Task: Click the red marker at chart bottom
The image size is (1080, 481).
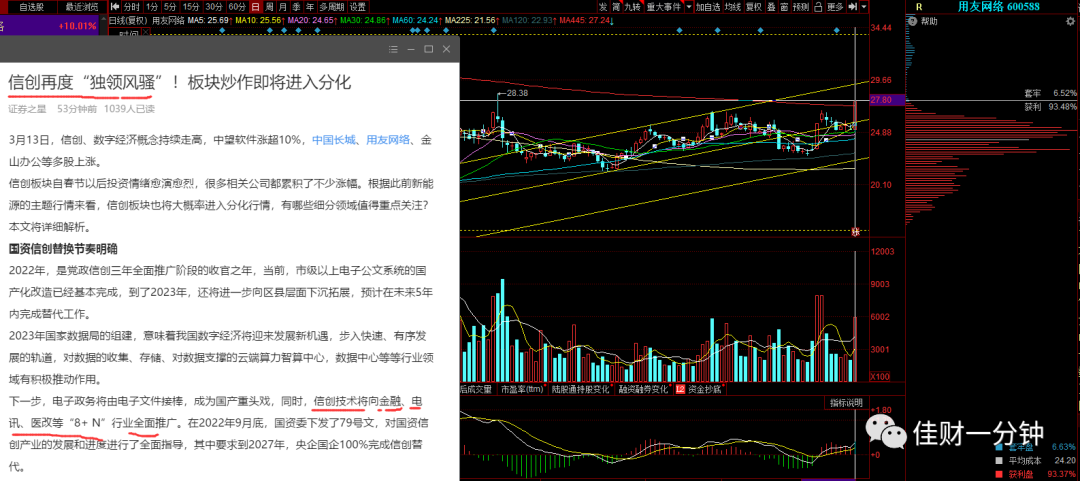Action: pos(855,232)
